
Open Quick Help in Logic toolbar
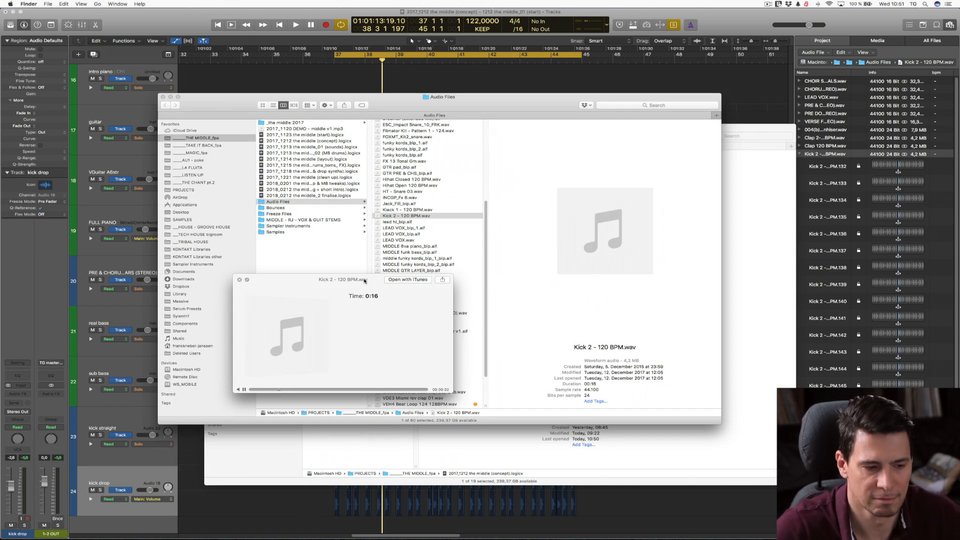[37, 25]
